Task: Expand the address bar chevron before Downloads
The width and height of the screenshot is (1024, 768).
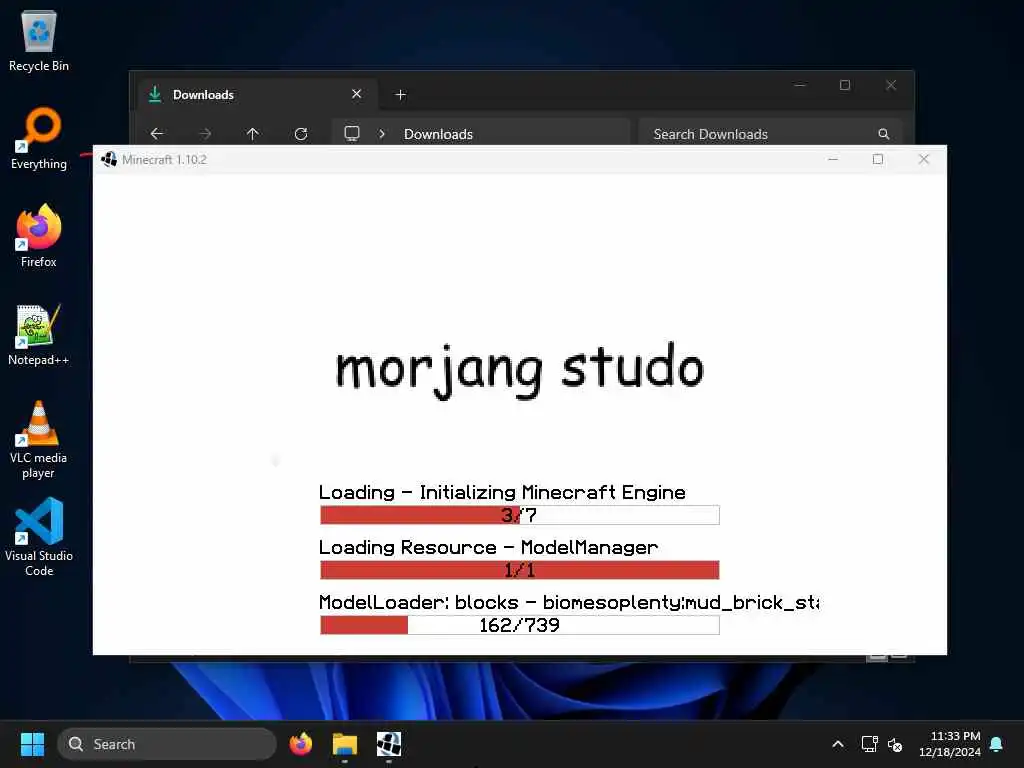Action: pyautogui.click(x=382, y=134)
